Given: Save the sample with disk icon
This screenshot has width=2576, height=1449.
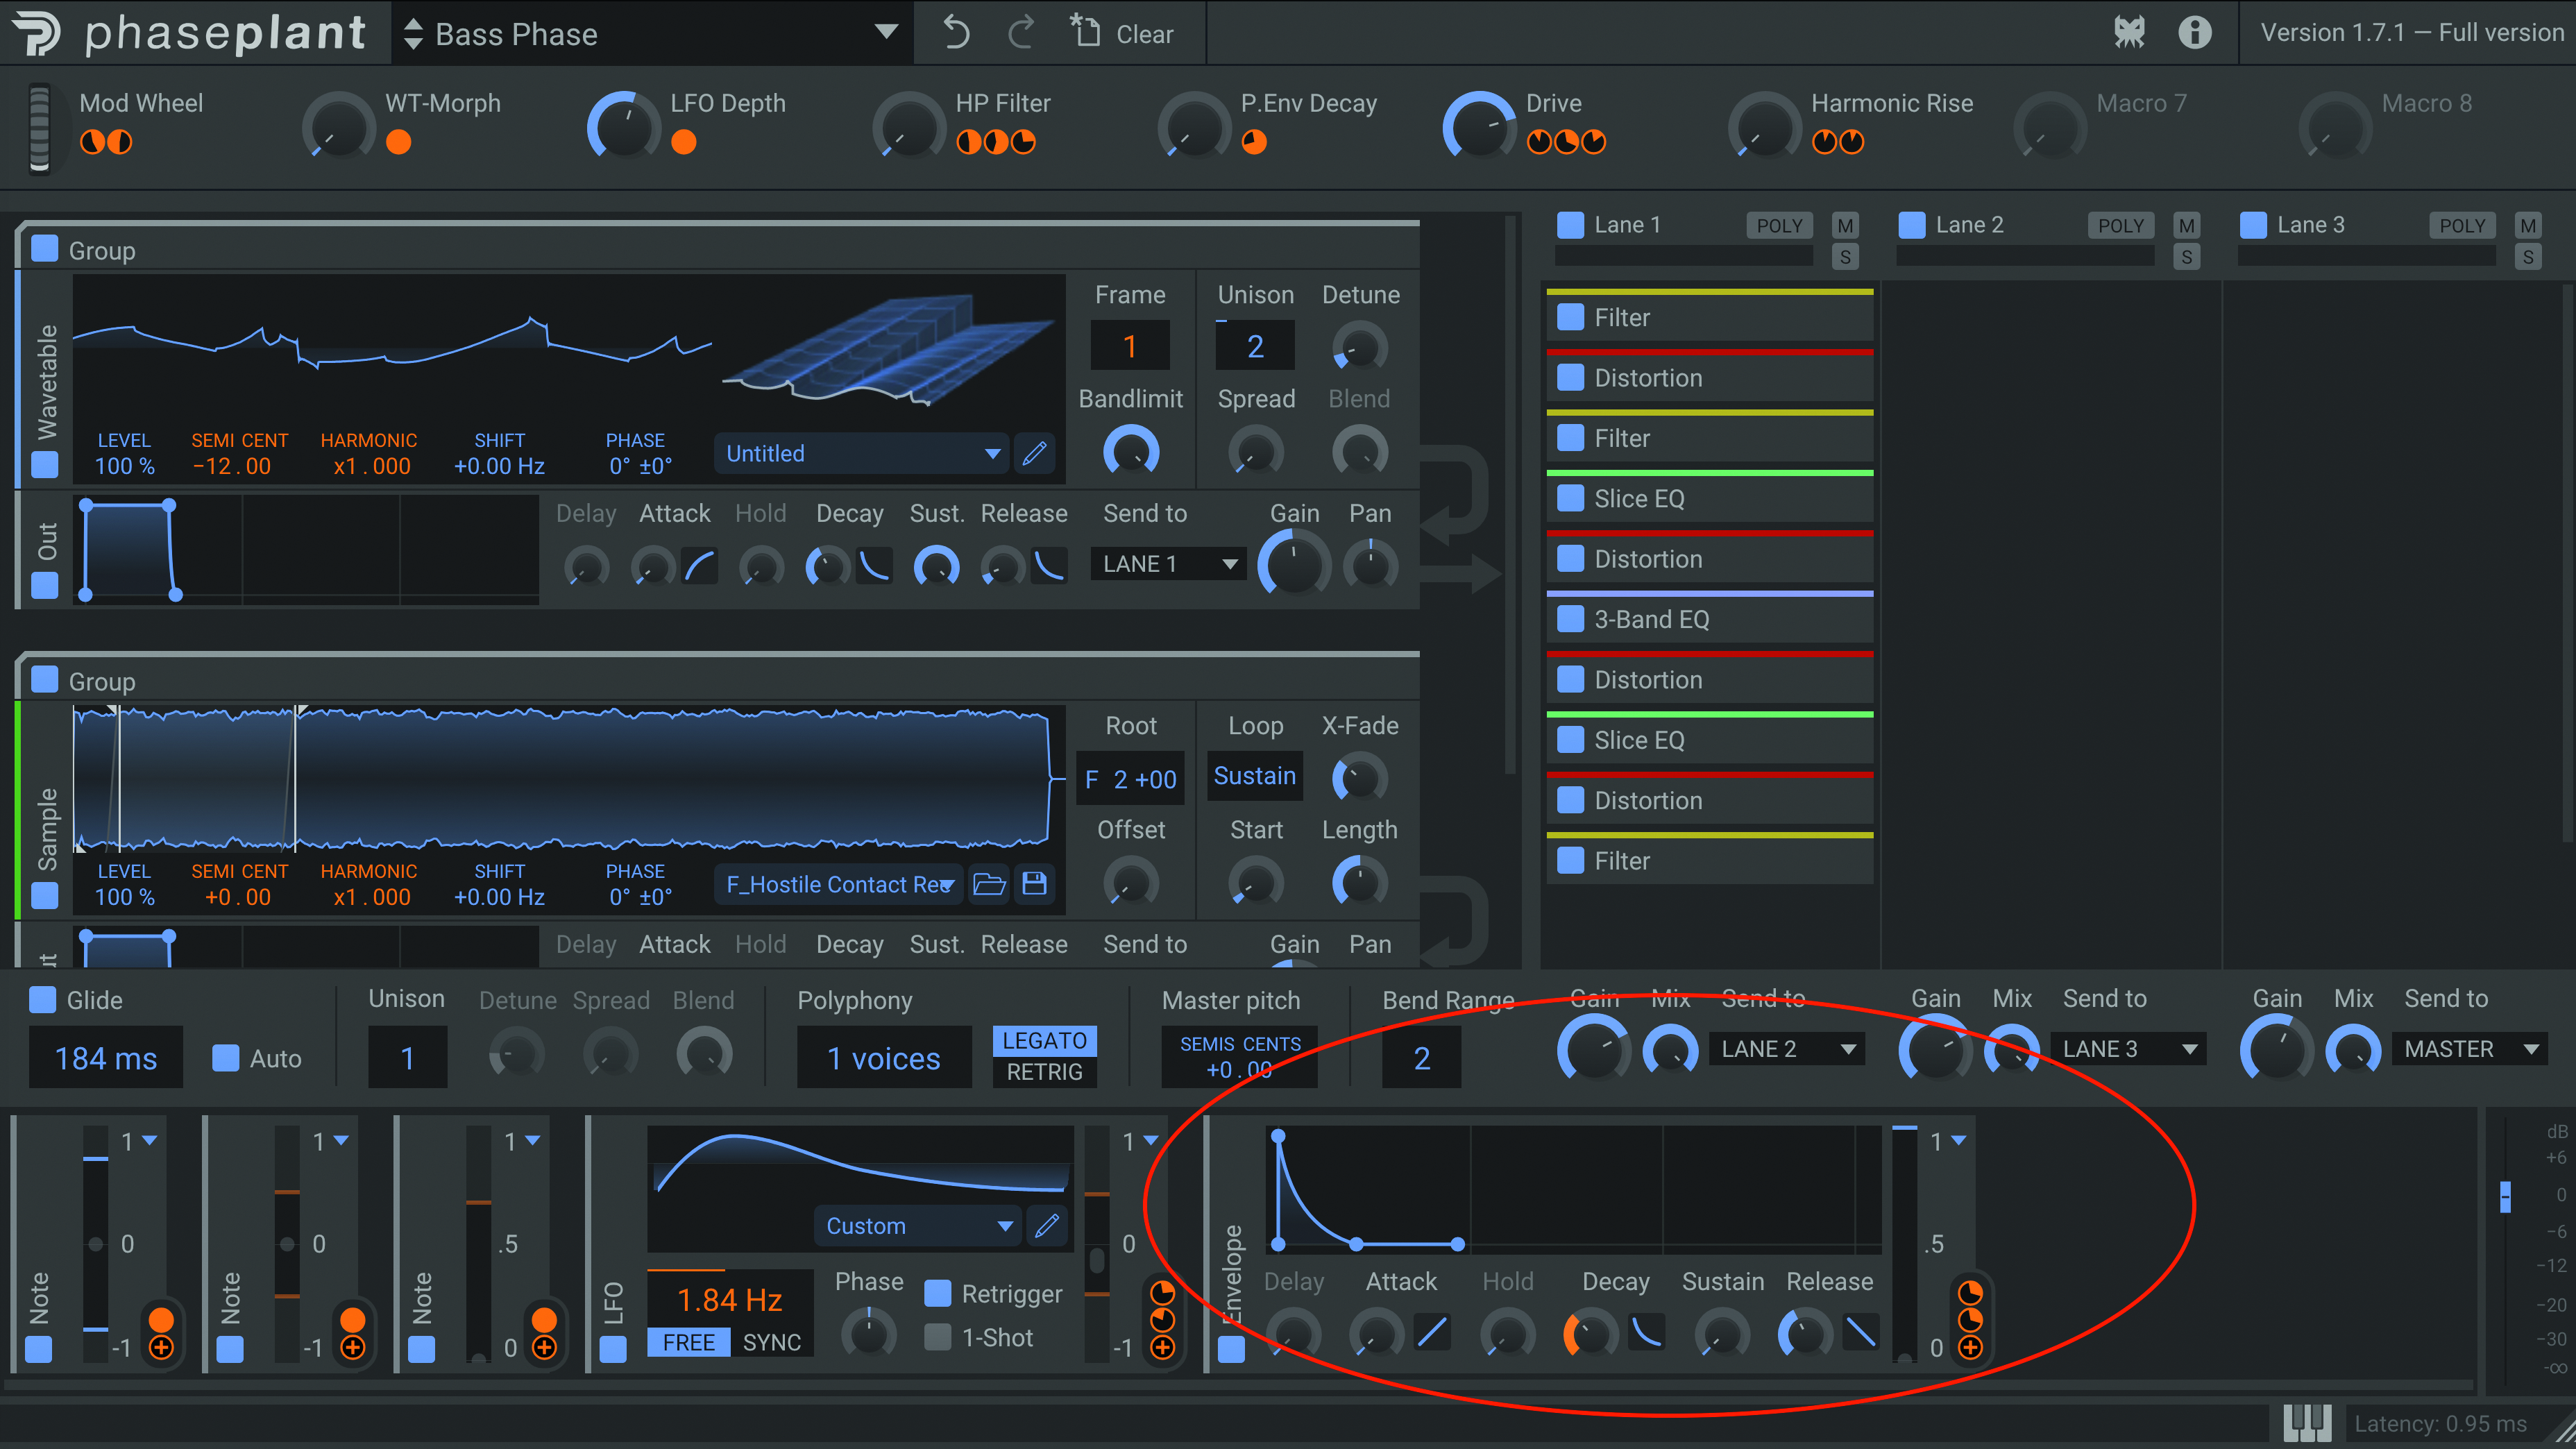Looking at the screenshot, I should (1035, 884).
